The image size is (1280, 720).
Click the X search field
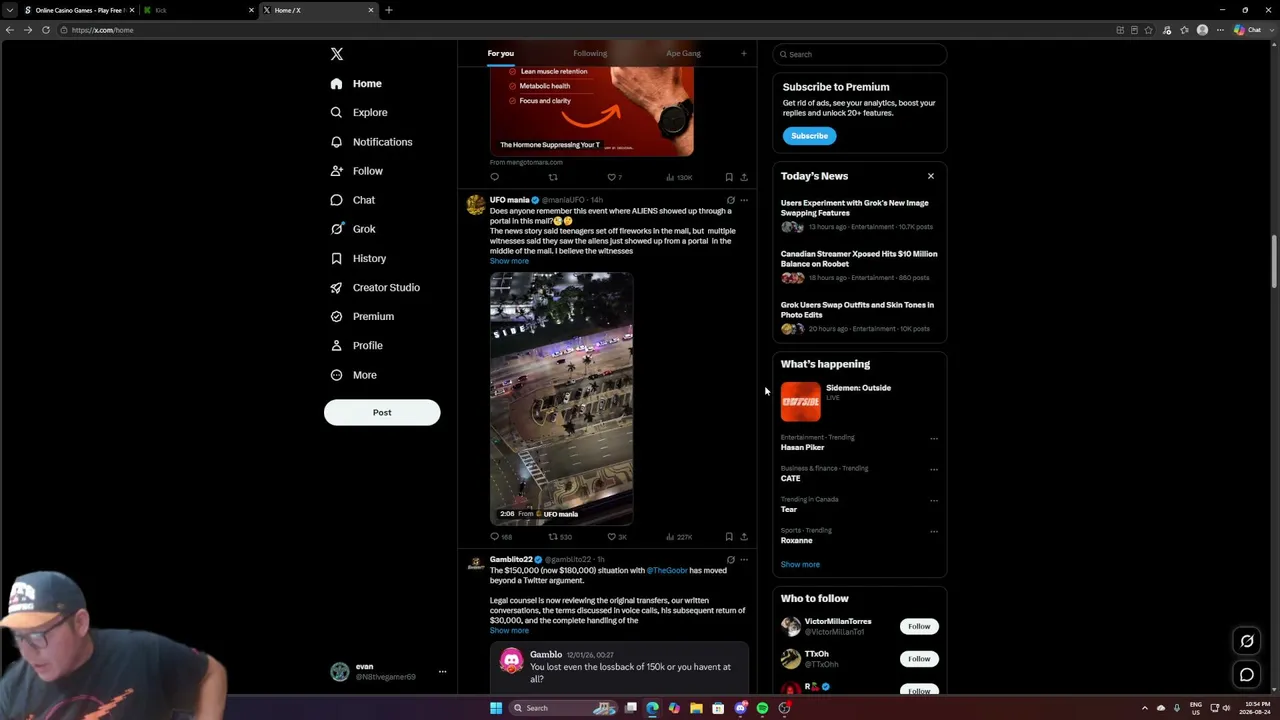[859, 54]
